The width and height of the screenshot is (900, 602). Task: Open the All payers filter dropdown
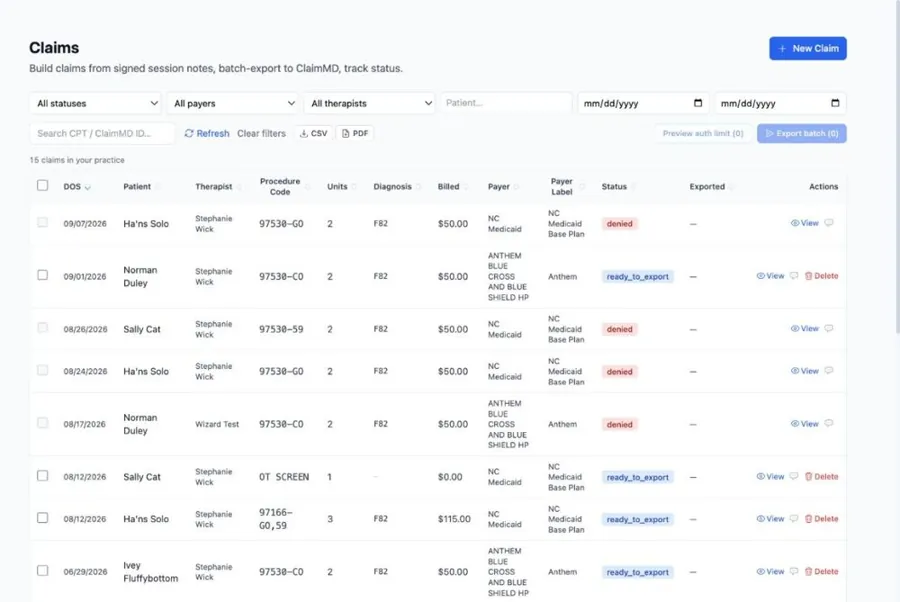tap(232, 103)
